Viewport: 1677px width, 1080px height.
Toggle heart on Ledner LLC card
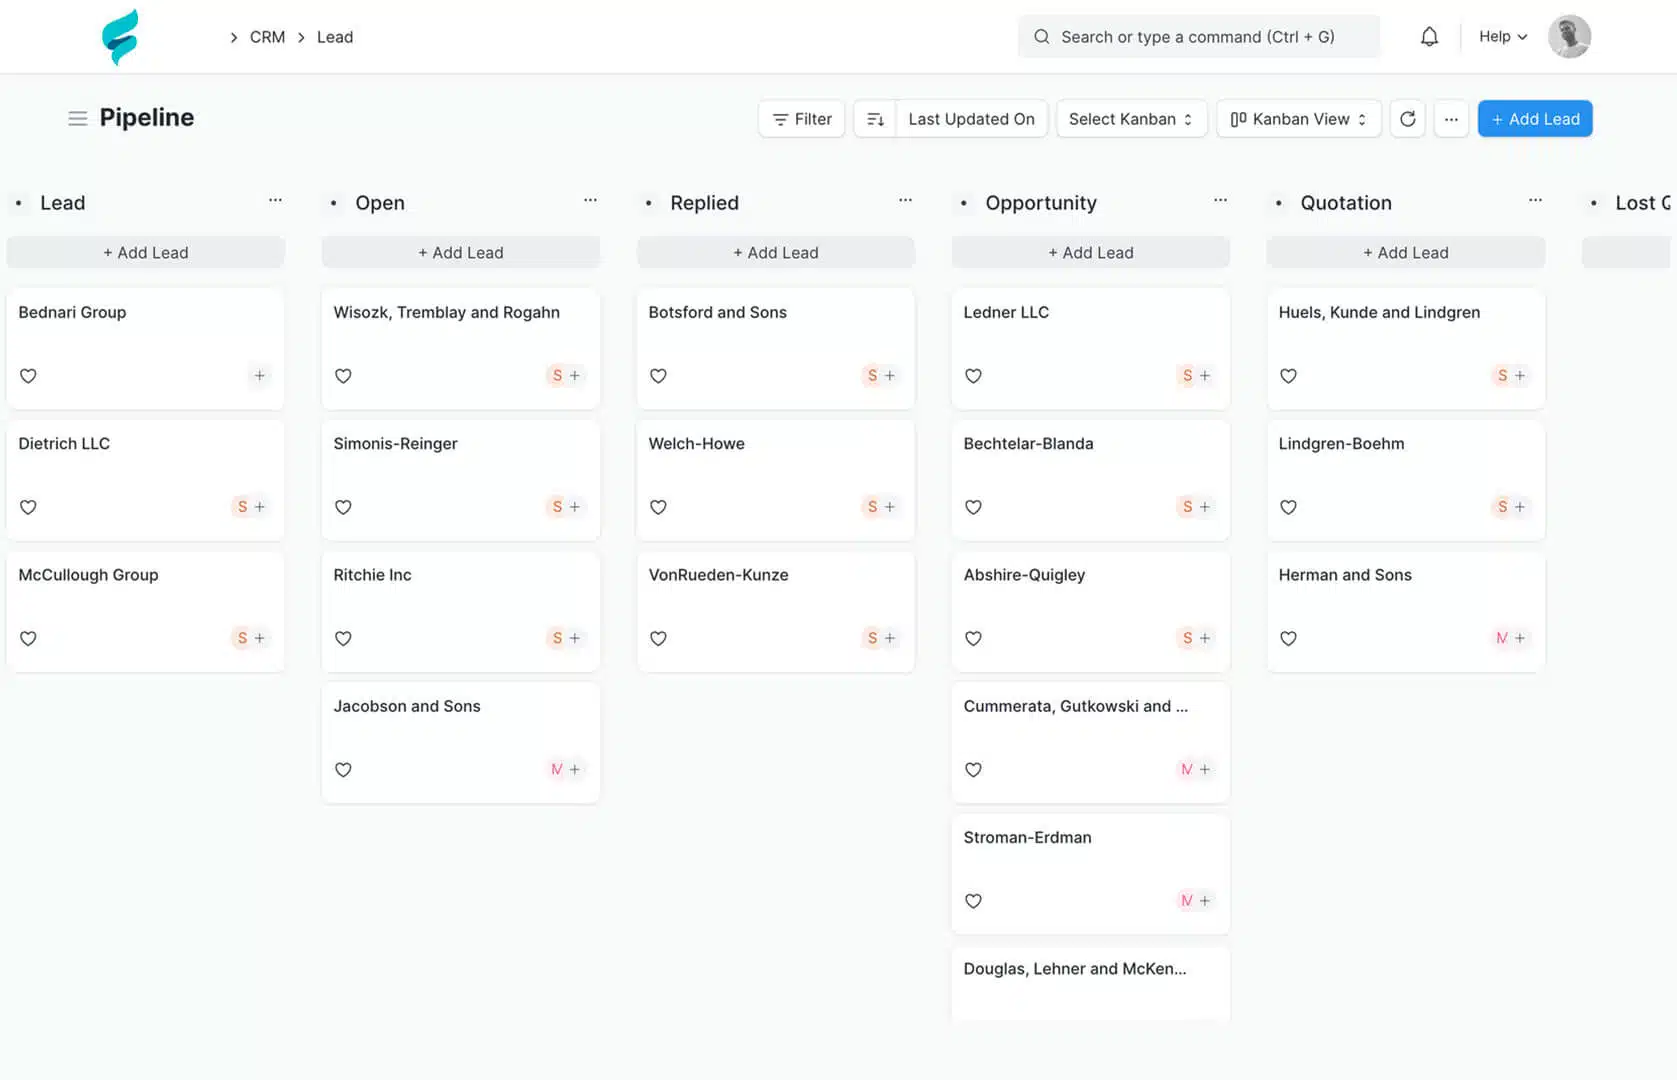[973, 376]
